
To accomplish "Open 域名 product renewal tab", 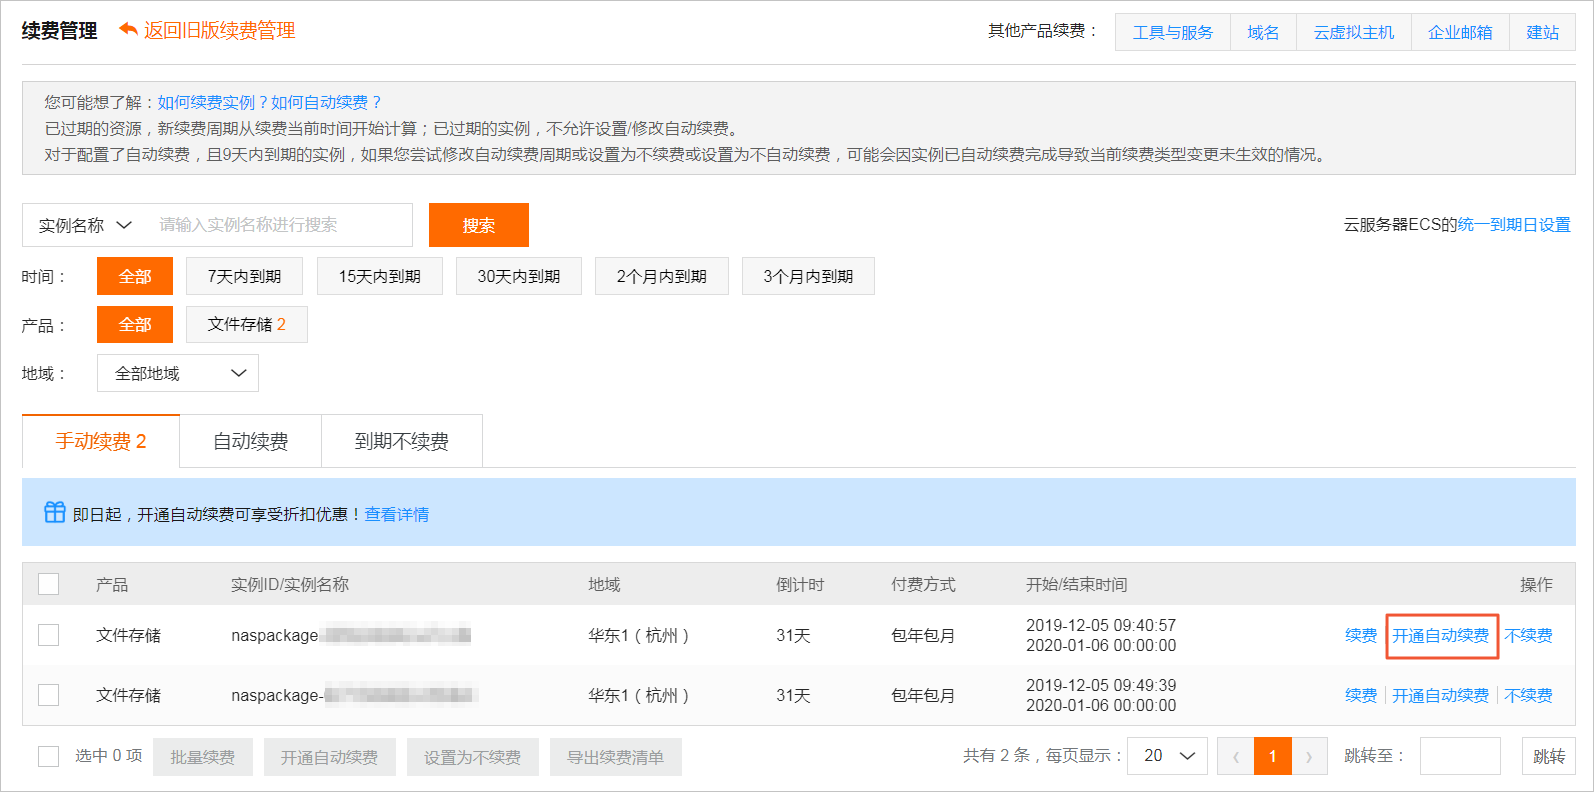I will [1264, 32].
